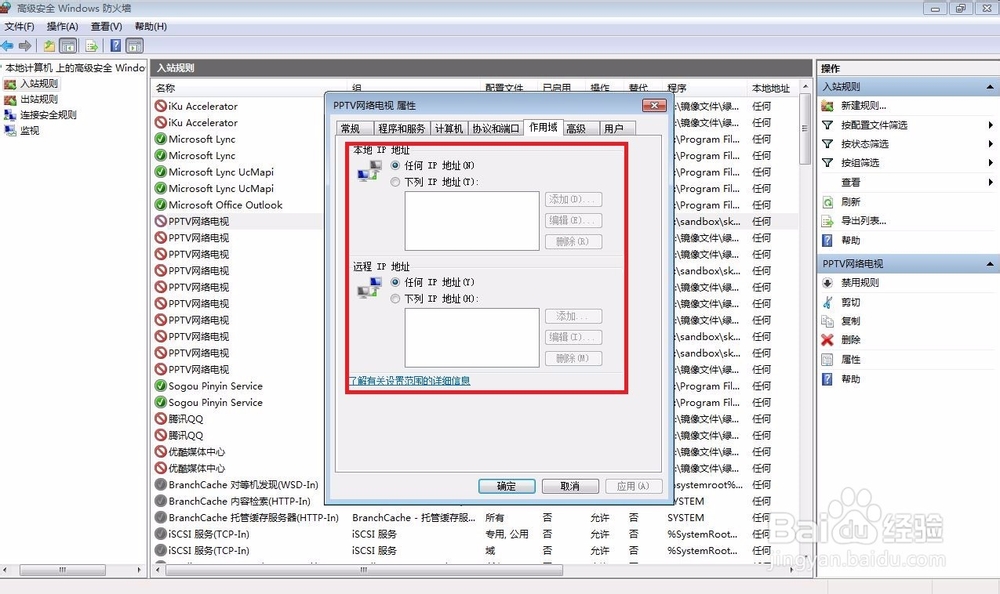
Task: Click the 应用(A) button
Action: [633, 486]
